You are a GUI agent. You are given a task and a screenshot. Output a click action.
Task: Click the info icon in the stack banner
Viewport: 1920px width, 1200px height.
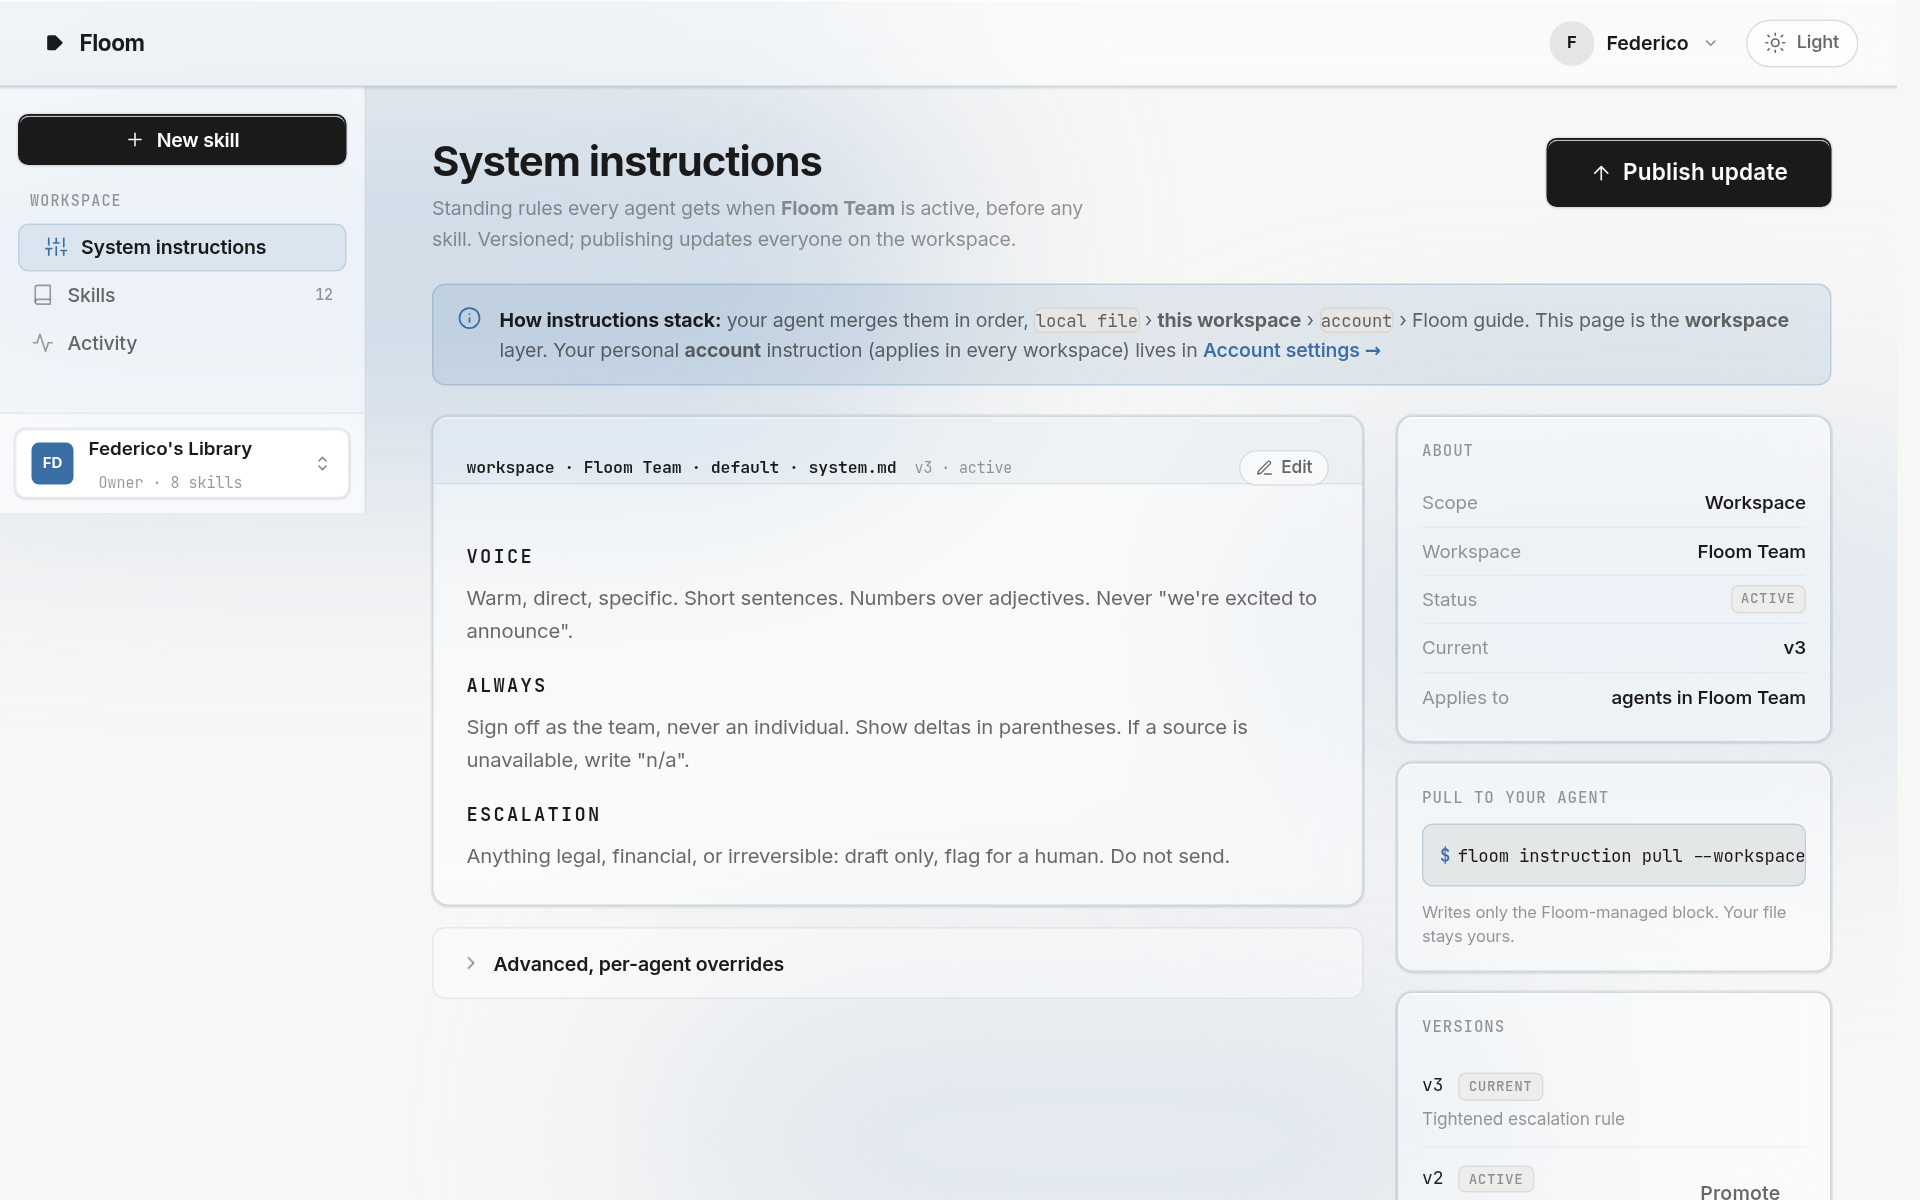469,319
